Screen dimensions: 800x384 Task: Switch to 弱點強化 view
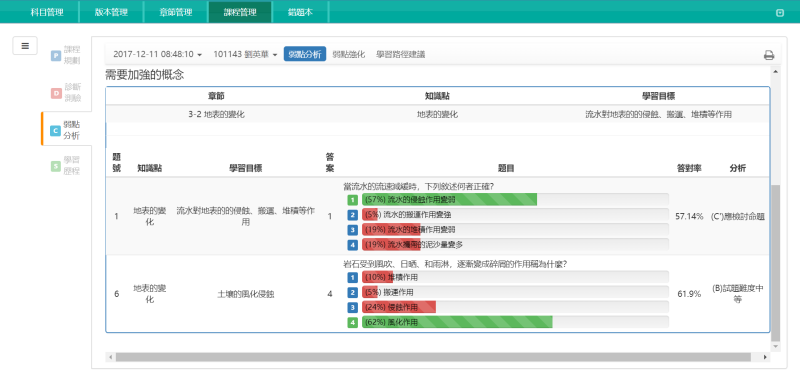pos(348,54)
